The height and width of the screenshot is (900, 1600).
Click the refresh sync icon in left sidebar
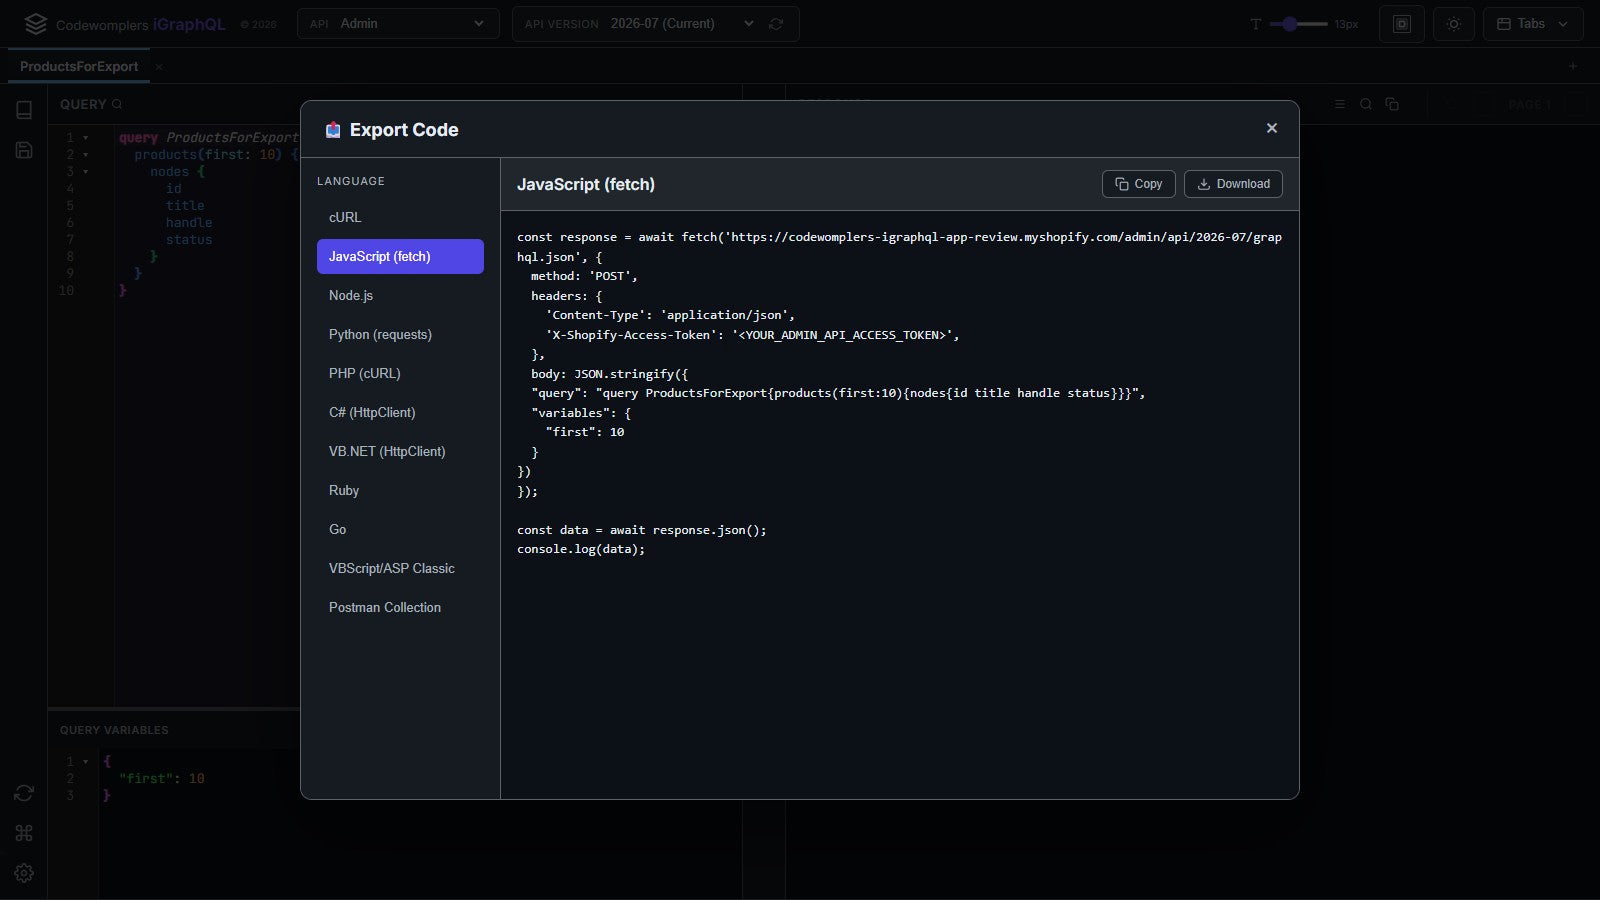pos(24,793)
